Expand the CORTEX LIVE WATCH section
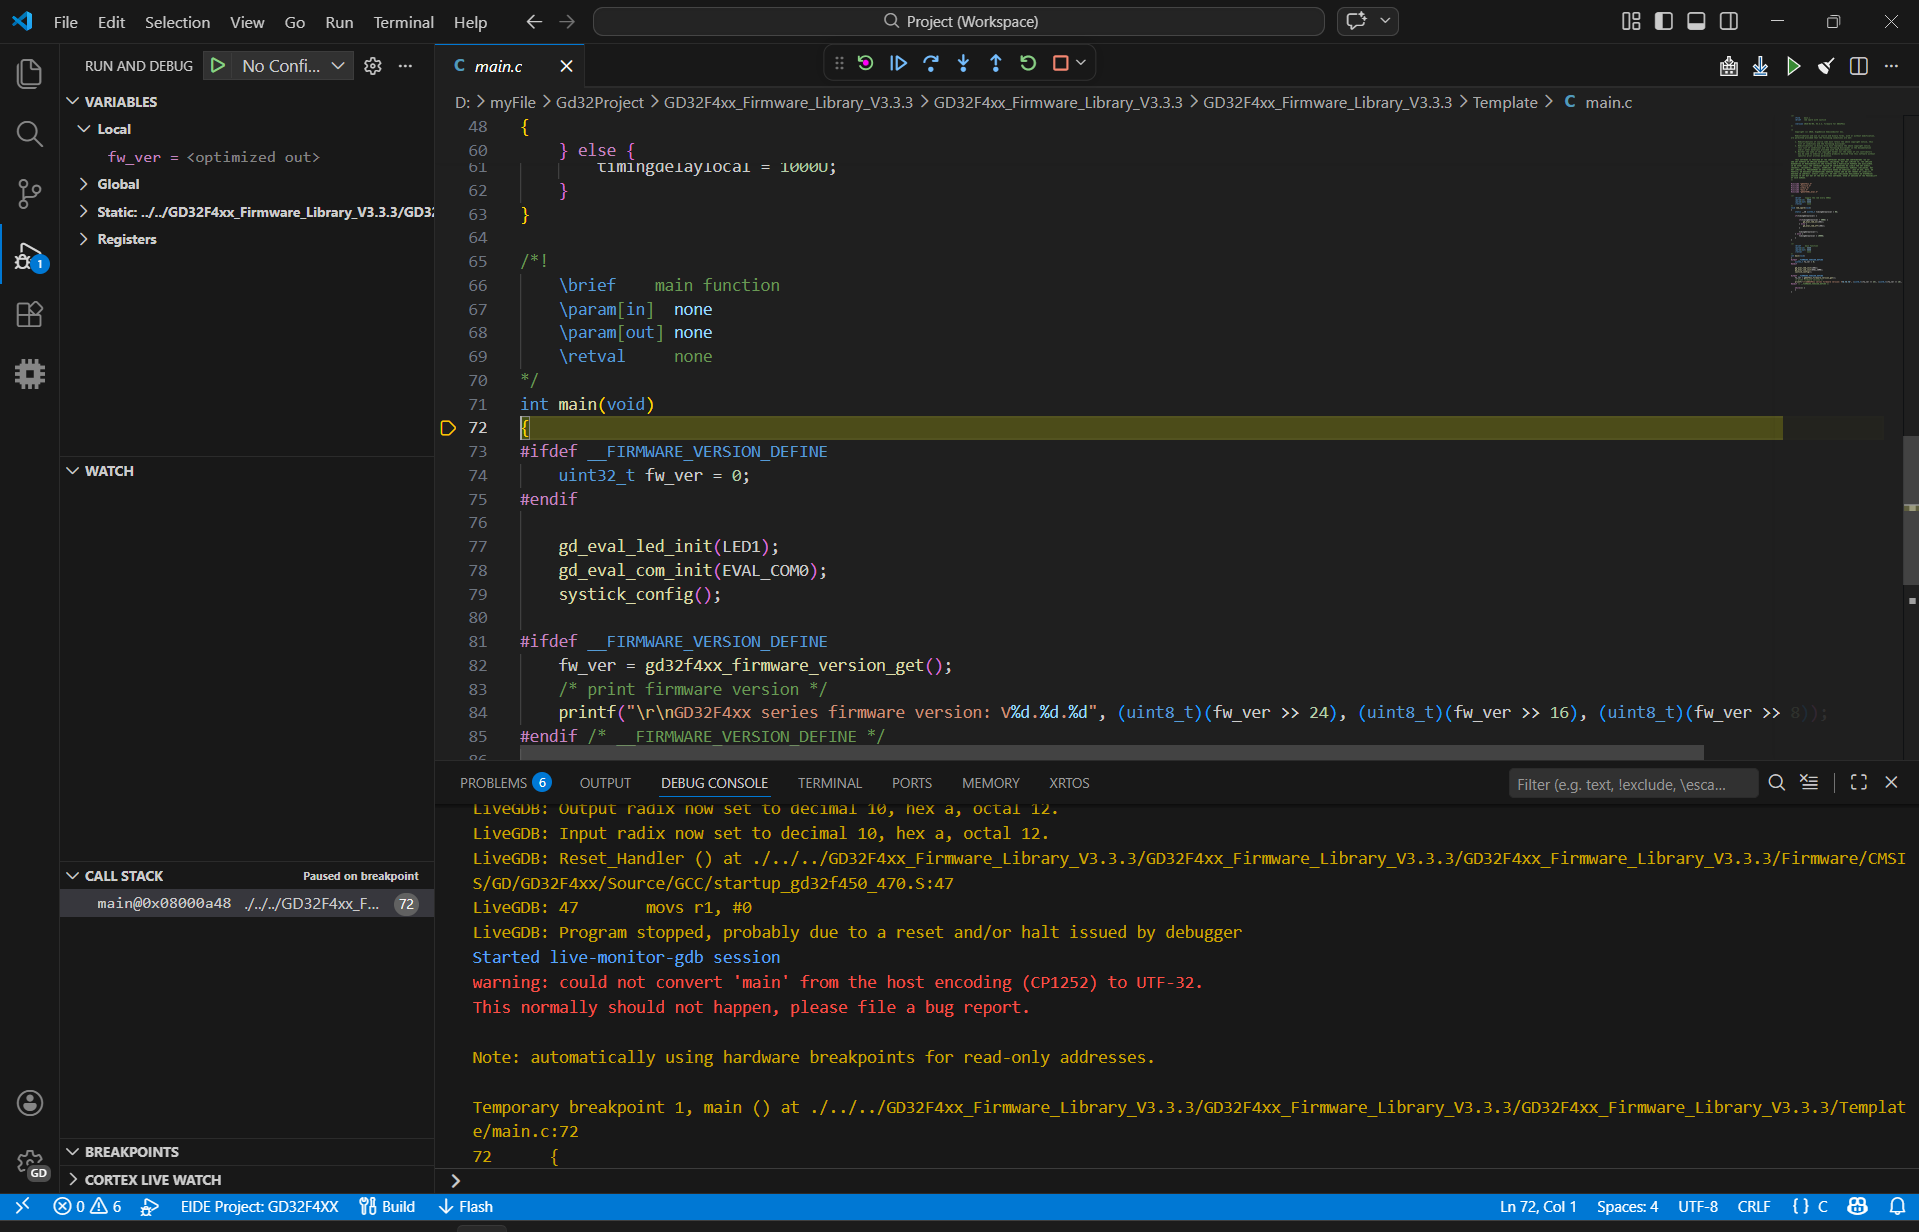This screenshot has width=1919, height=1232. [x=73, y=1179]
